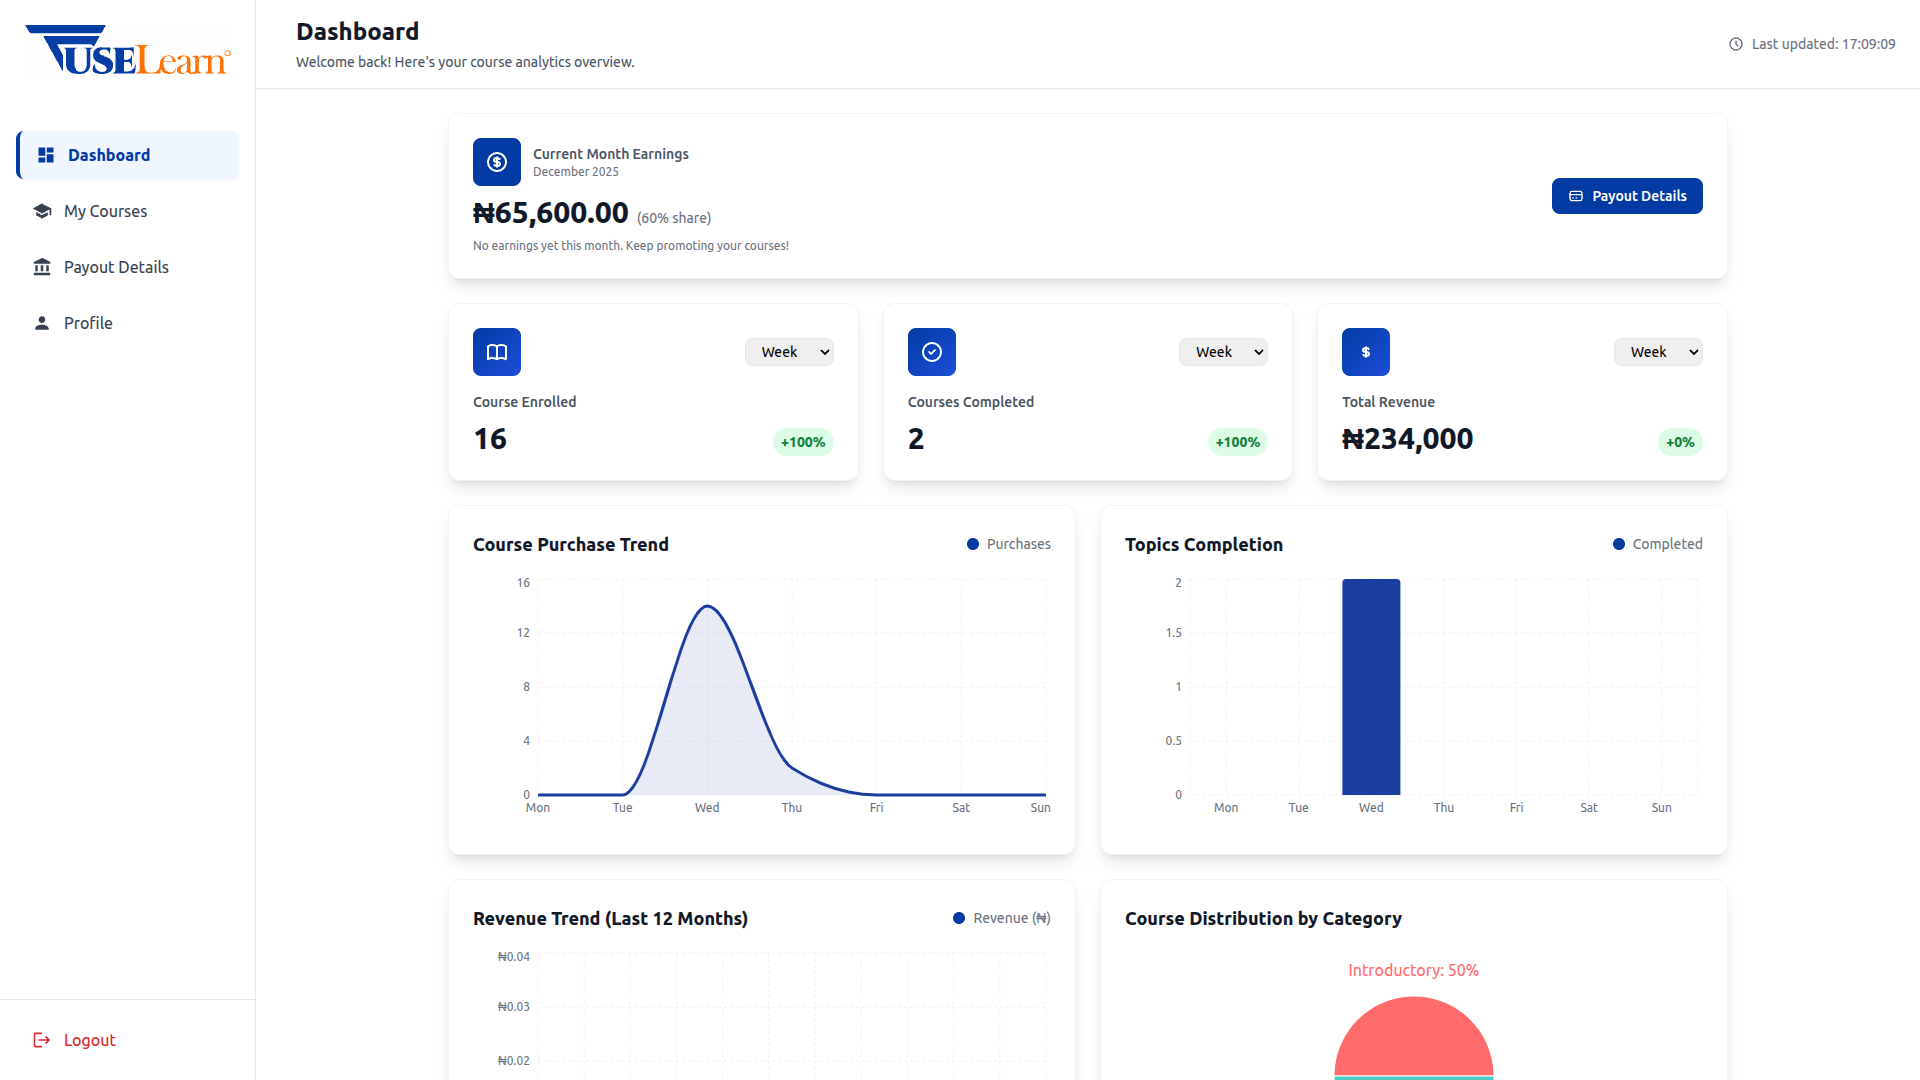Toggle the Purchases legend dot
1920x1080 pixels.
pos(973,544)
